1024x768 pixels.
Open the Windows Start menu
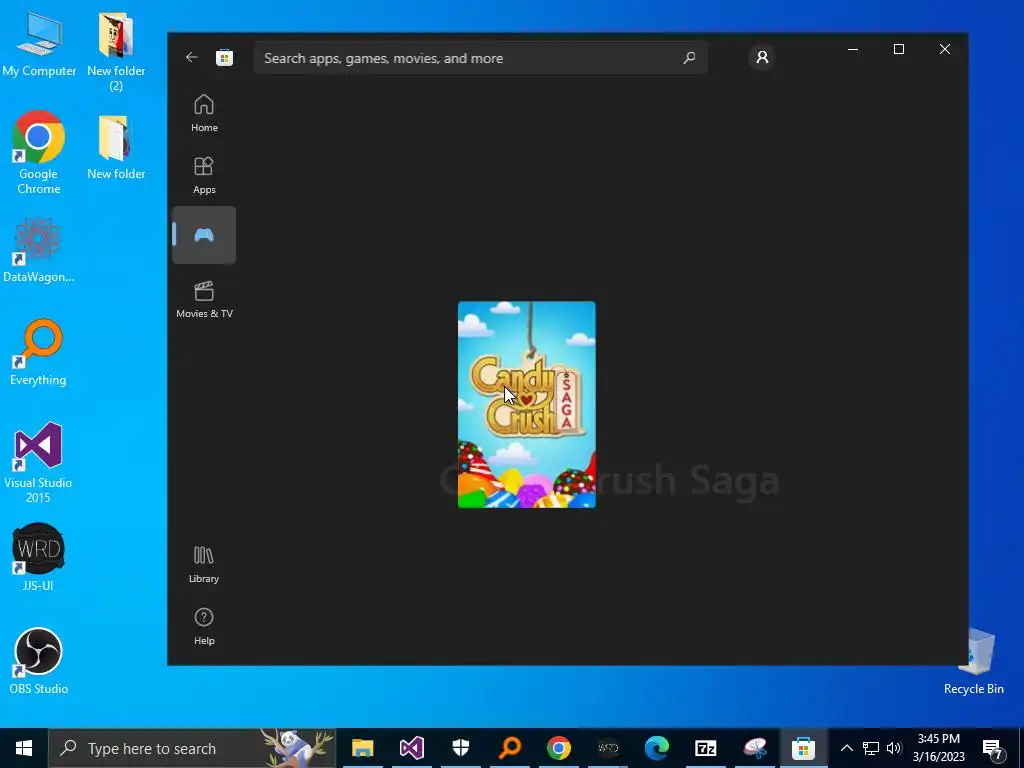[x=24, y=748]
